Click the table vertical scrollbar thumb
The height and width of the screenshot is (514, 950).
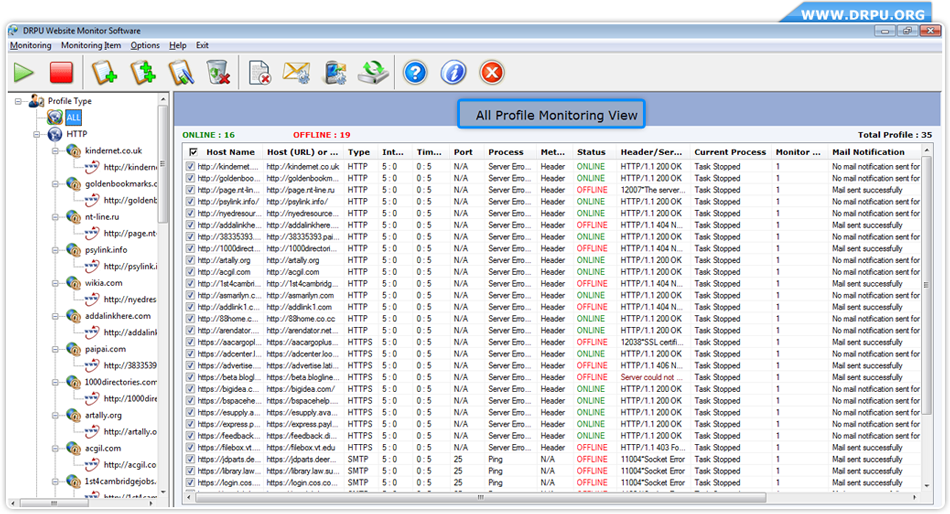click(x=926, y=285)
